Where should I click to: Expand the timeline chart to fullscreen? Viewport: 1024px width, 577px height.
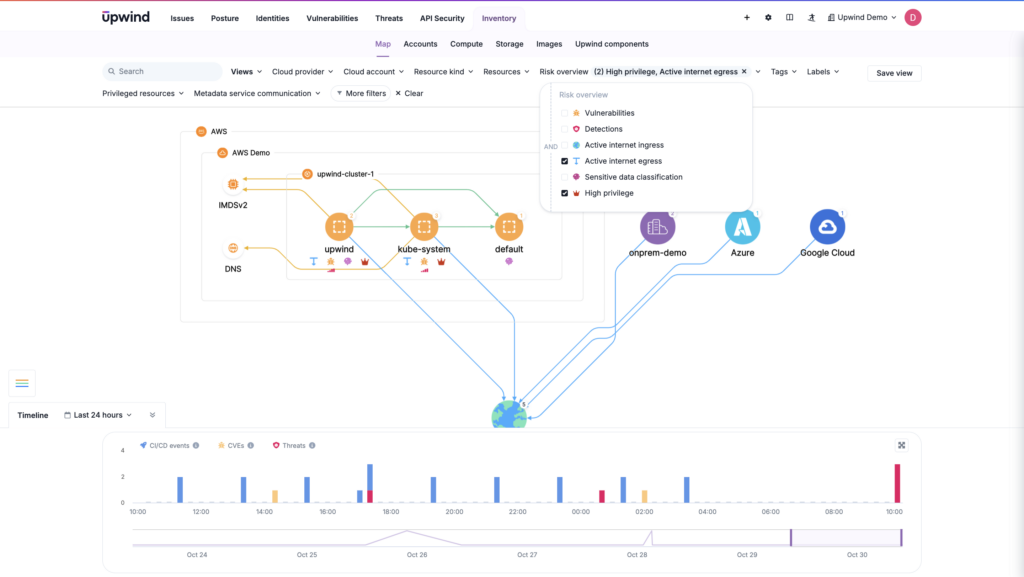pos(901,445)
